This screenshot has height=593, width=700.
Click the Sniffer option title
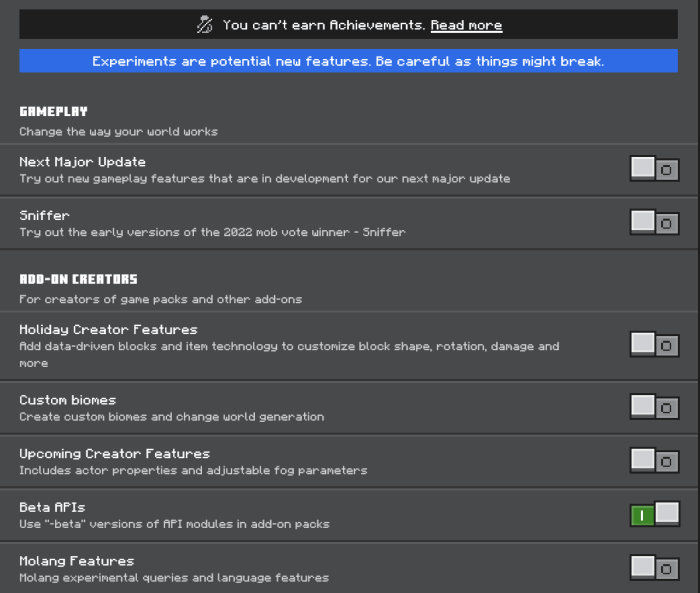tap(44, 215)
